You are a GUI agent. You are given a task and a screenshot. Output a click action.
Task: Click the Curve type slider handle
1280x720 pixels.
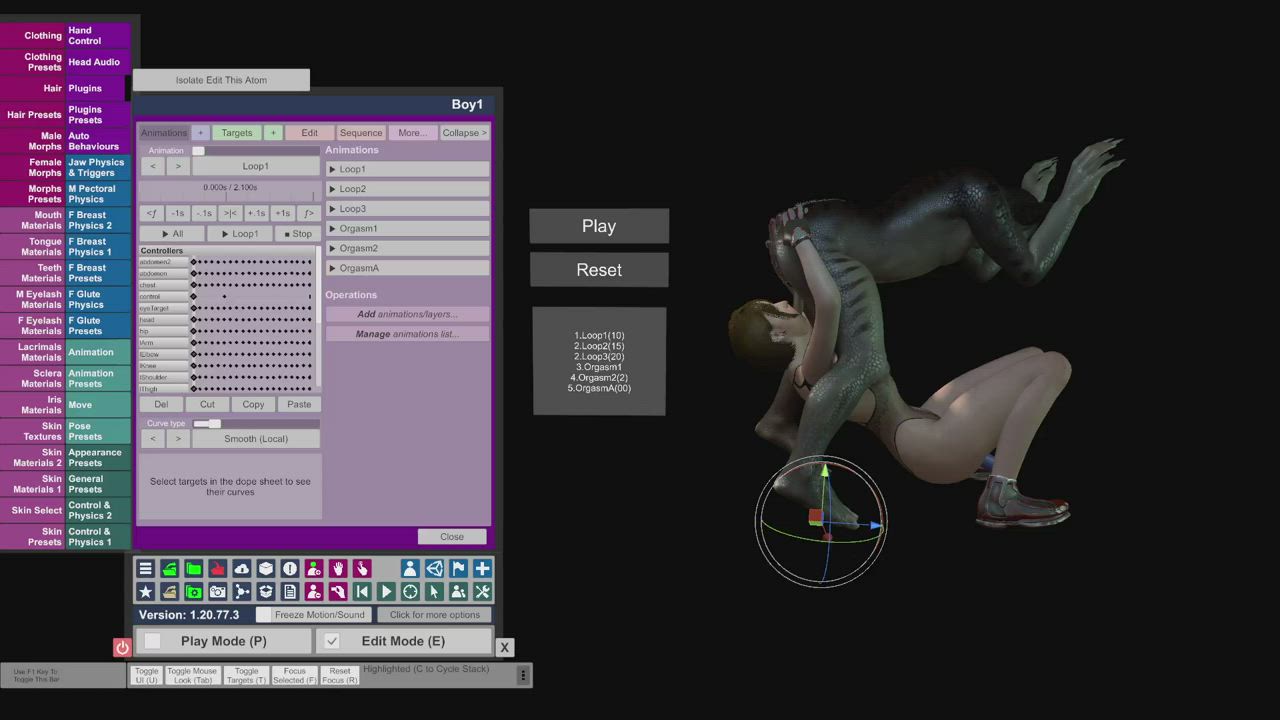pos(214,424)
